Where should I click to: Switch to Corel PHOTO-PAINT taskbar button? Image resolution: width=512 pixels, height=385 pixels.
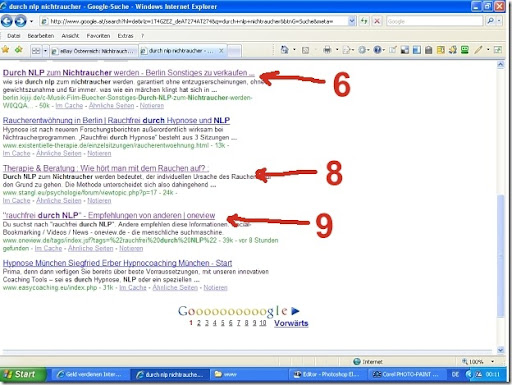[406, 375]
